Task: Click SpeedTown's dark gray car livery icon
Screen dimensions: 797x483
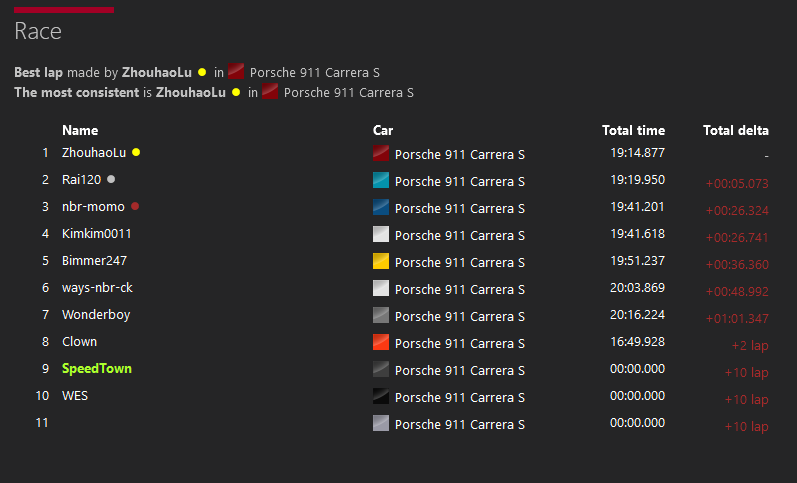Action: click(380, 369)
